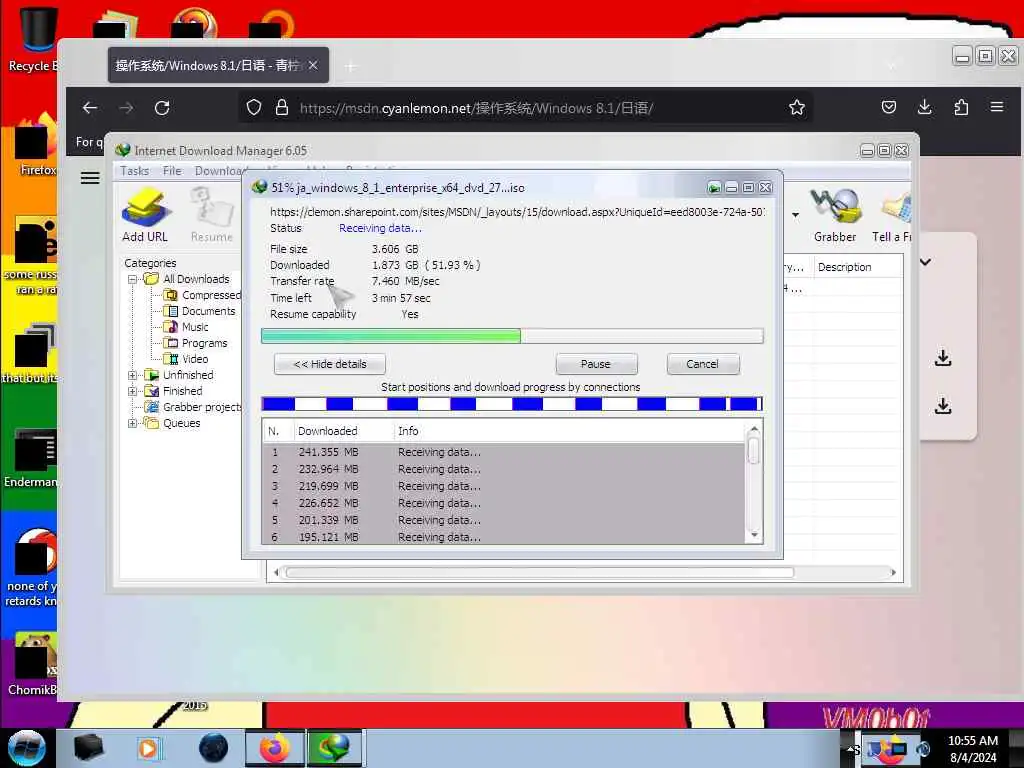Select the Compressed category
This screenshot has height=768, width=1024.
tap(203, 295)
